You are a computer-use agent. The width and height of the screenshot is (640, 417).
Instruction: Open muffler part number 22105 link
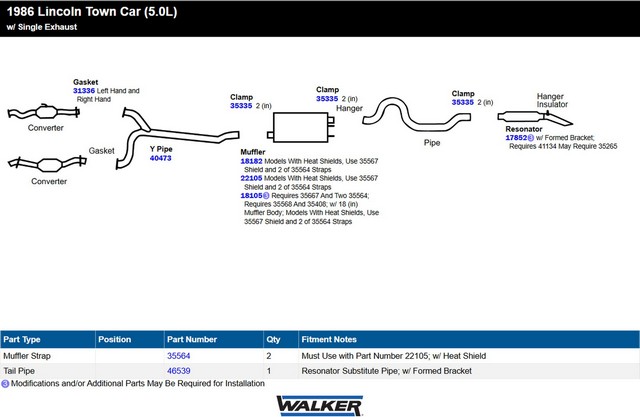click(x=251, y=178)
